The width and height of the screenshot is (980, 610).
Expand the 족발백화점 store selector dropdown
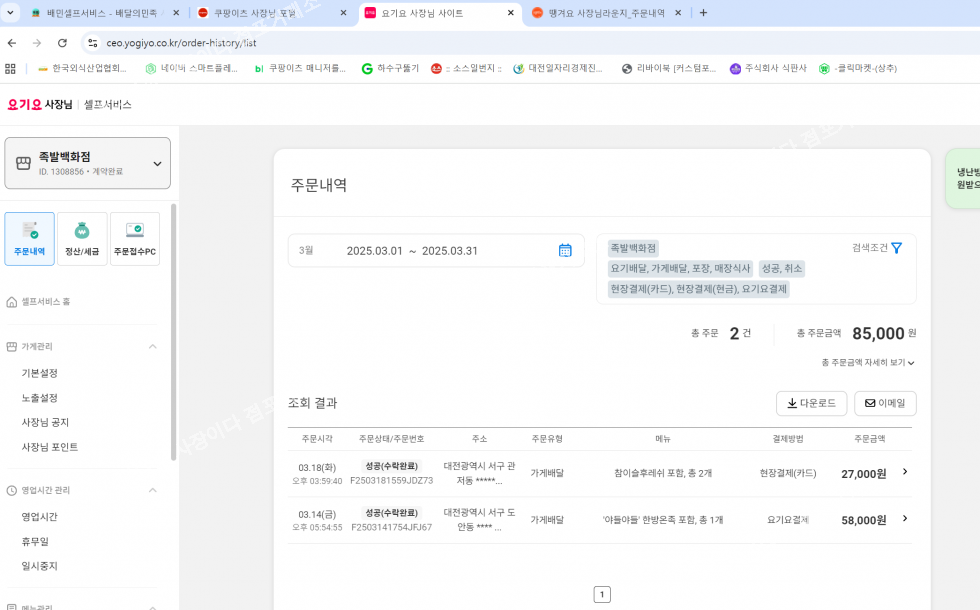coord(157,164)
